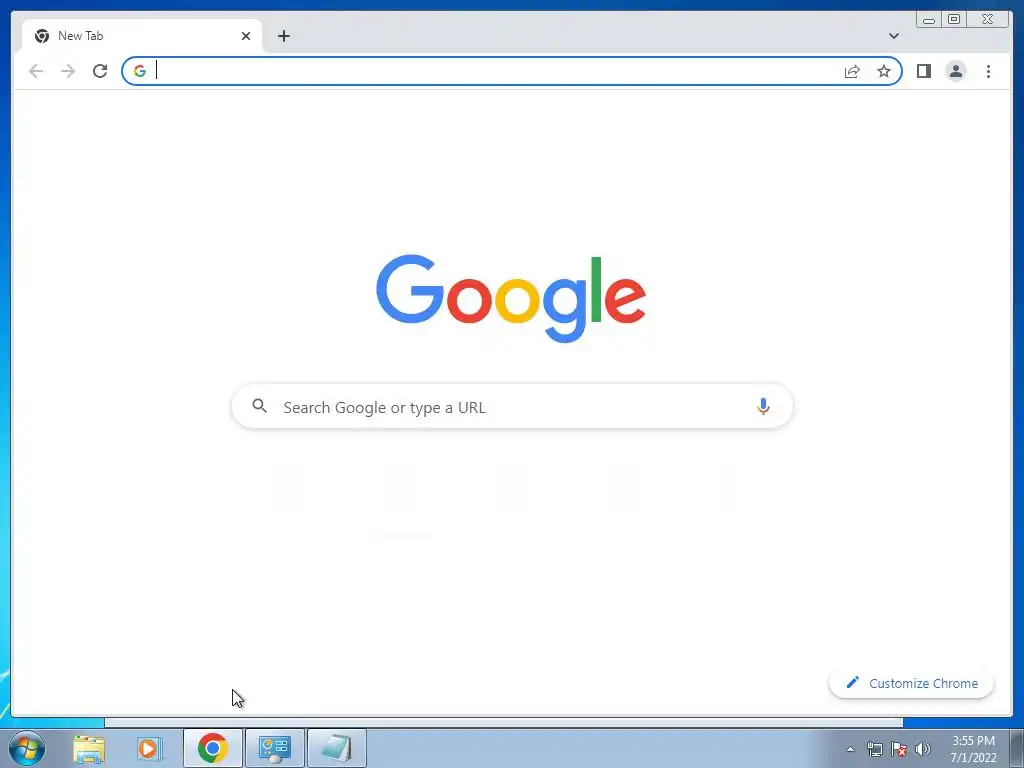Bookmark this tab with the star icon
Viewport: 1024px width, 768px height.
point(884,71)
